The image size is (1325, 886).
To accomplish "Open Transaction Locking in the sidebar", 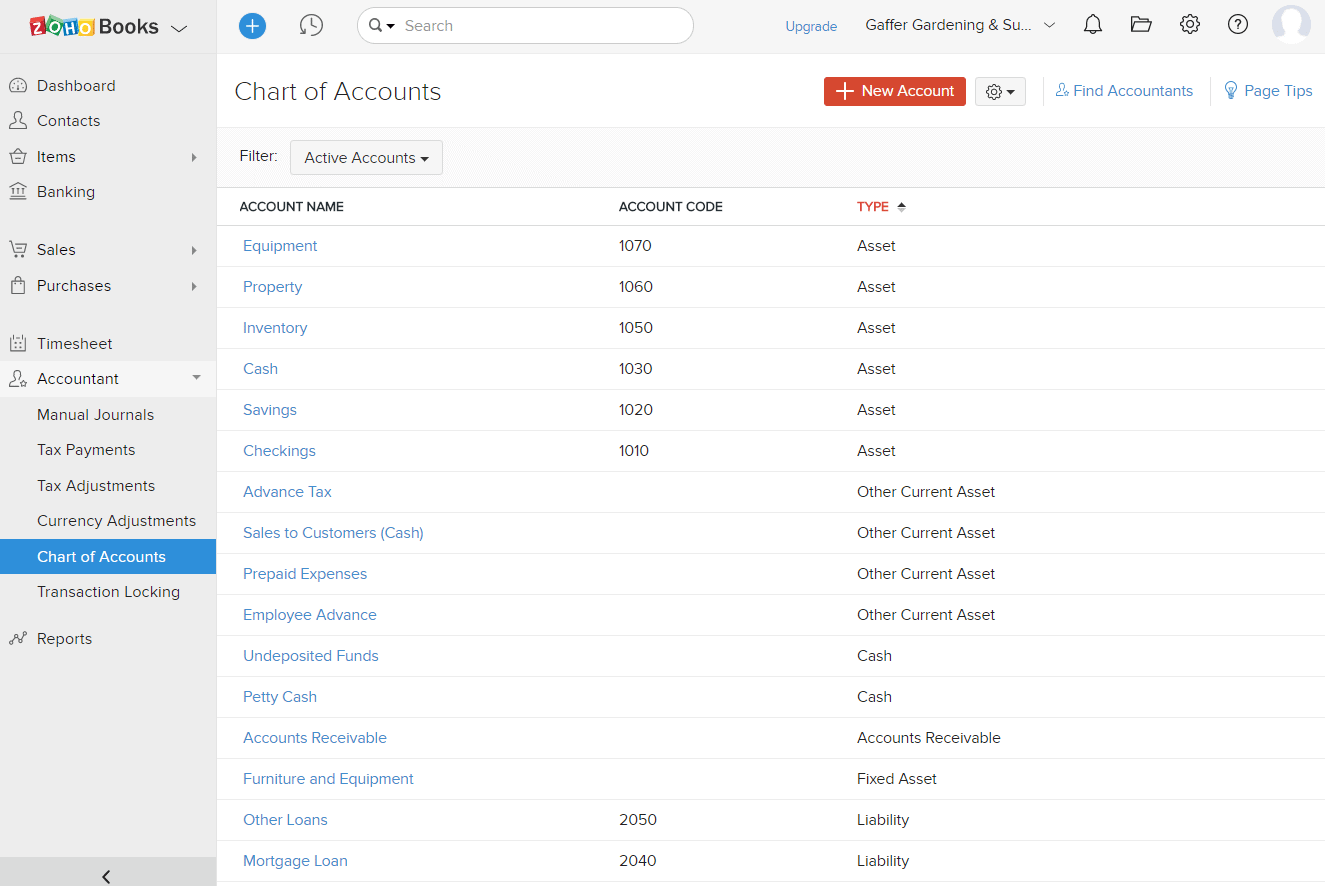I will coord(108,592).
